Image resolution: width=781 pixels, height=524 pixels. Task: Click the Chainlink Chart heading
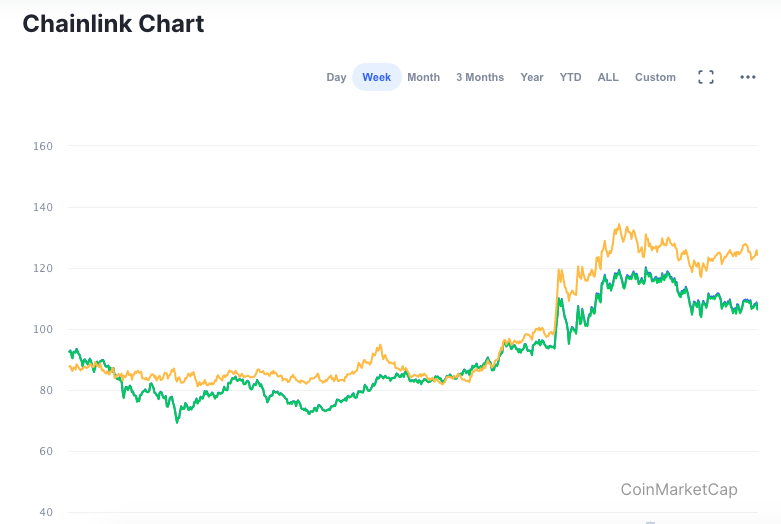click(114, 24)
